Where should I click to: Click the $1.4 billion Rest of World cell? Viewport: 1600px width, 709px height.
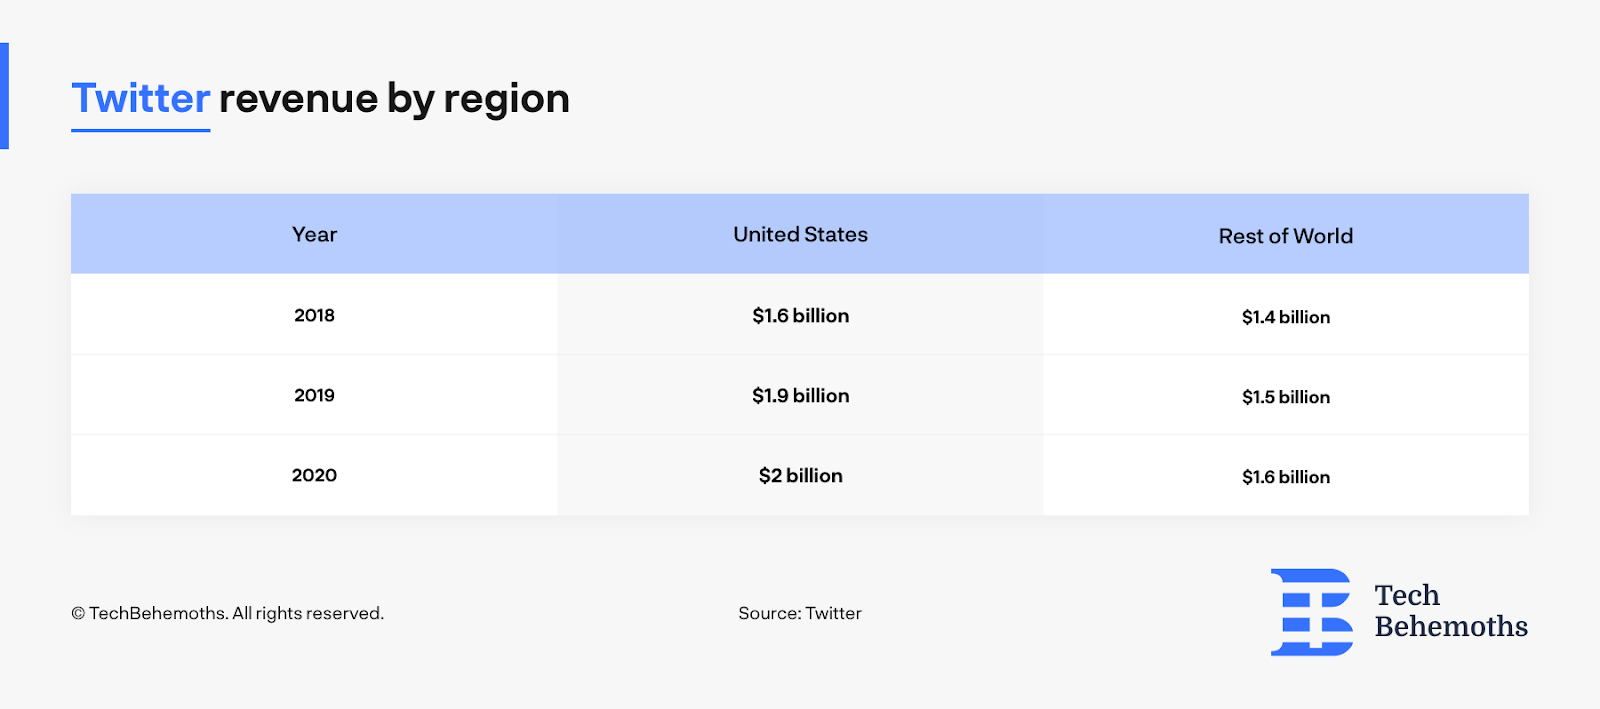point(1285,317)
